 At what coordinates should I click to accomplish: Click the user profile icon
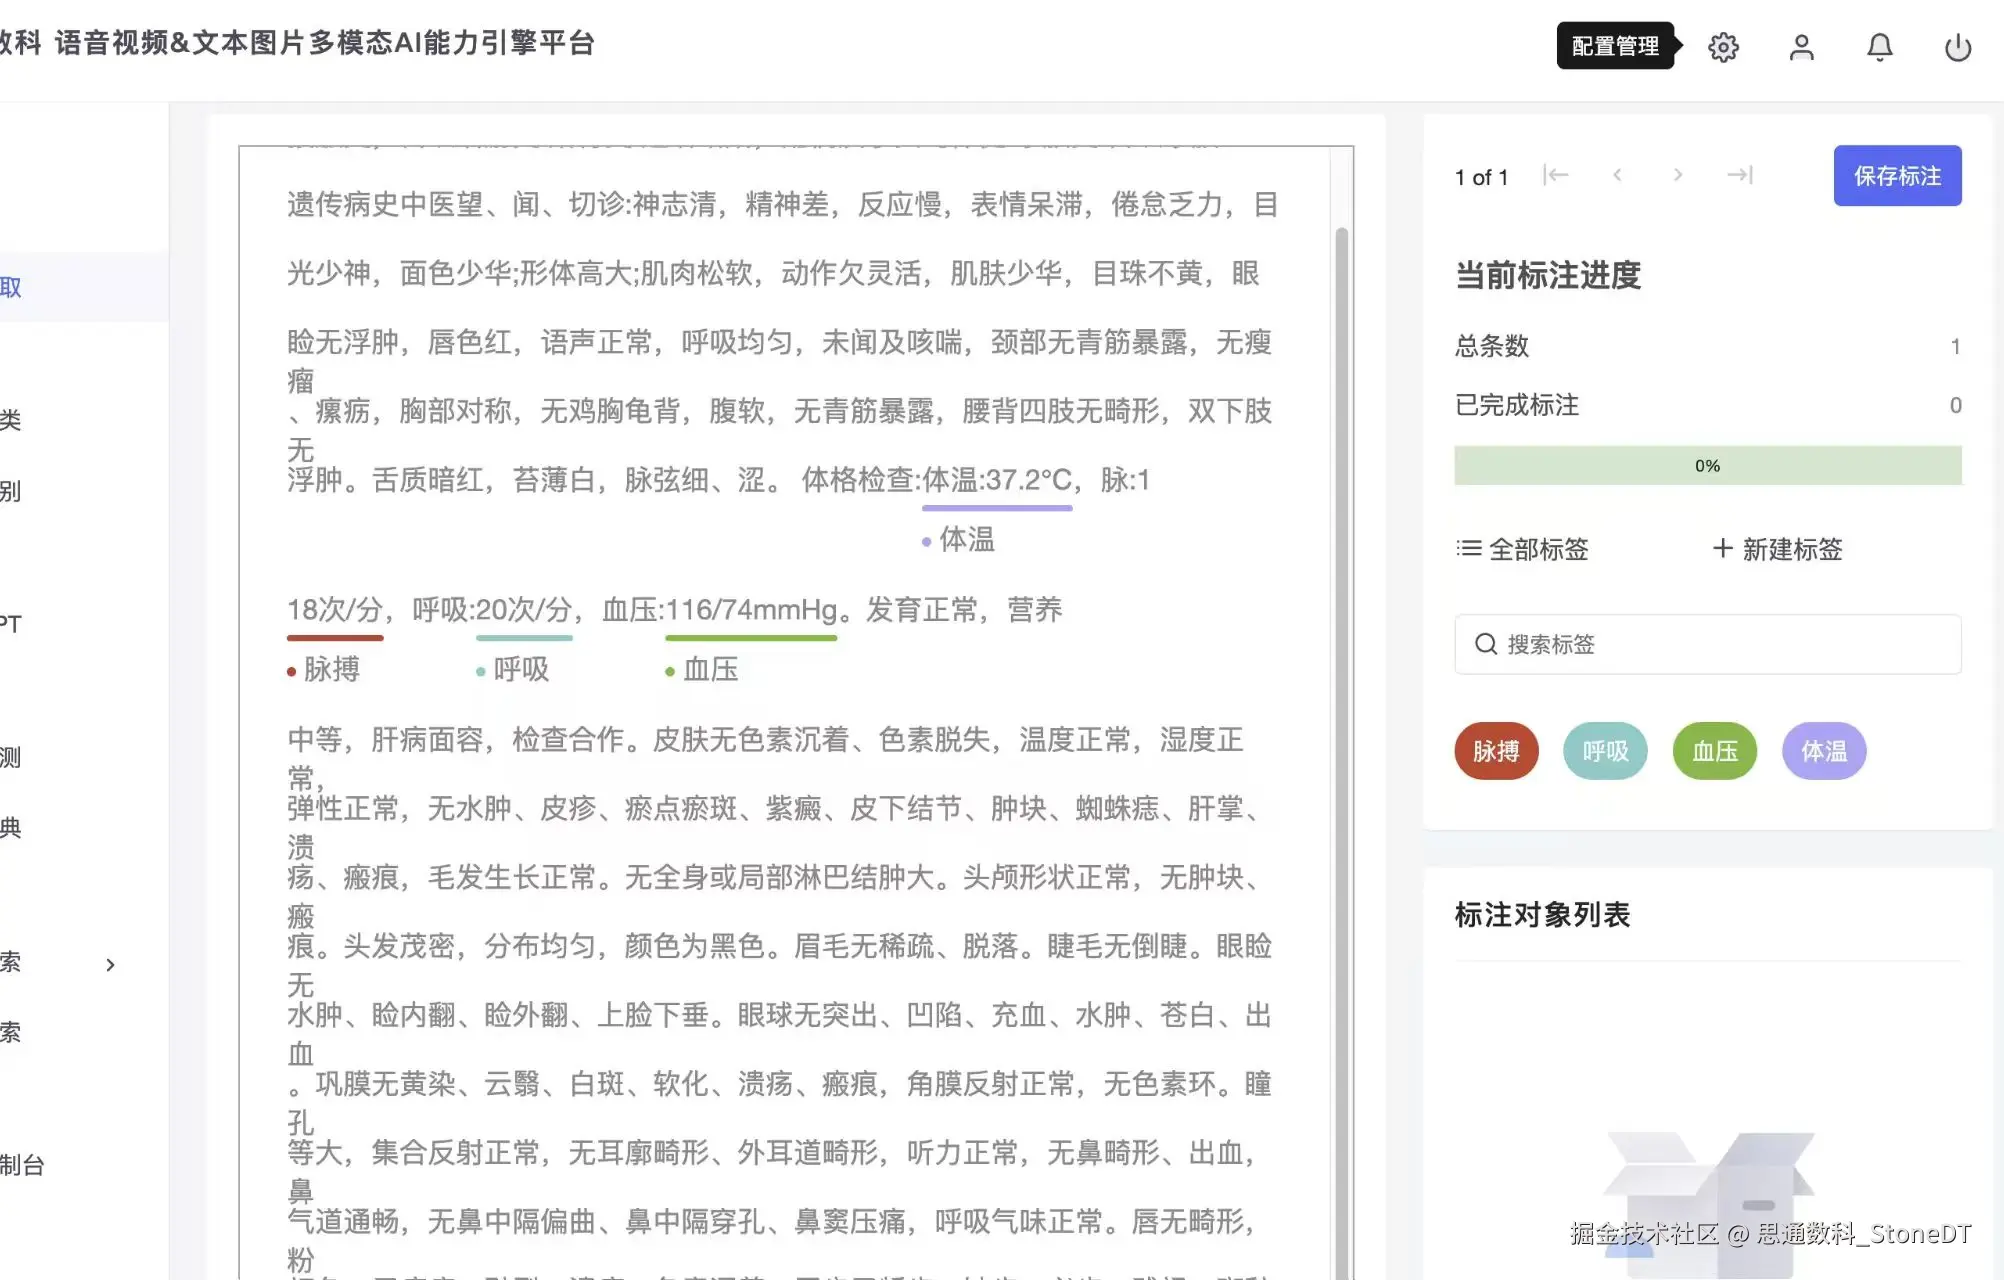1801,47
